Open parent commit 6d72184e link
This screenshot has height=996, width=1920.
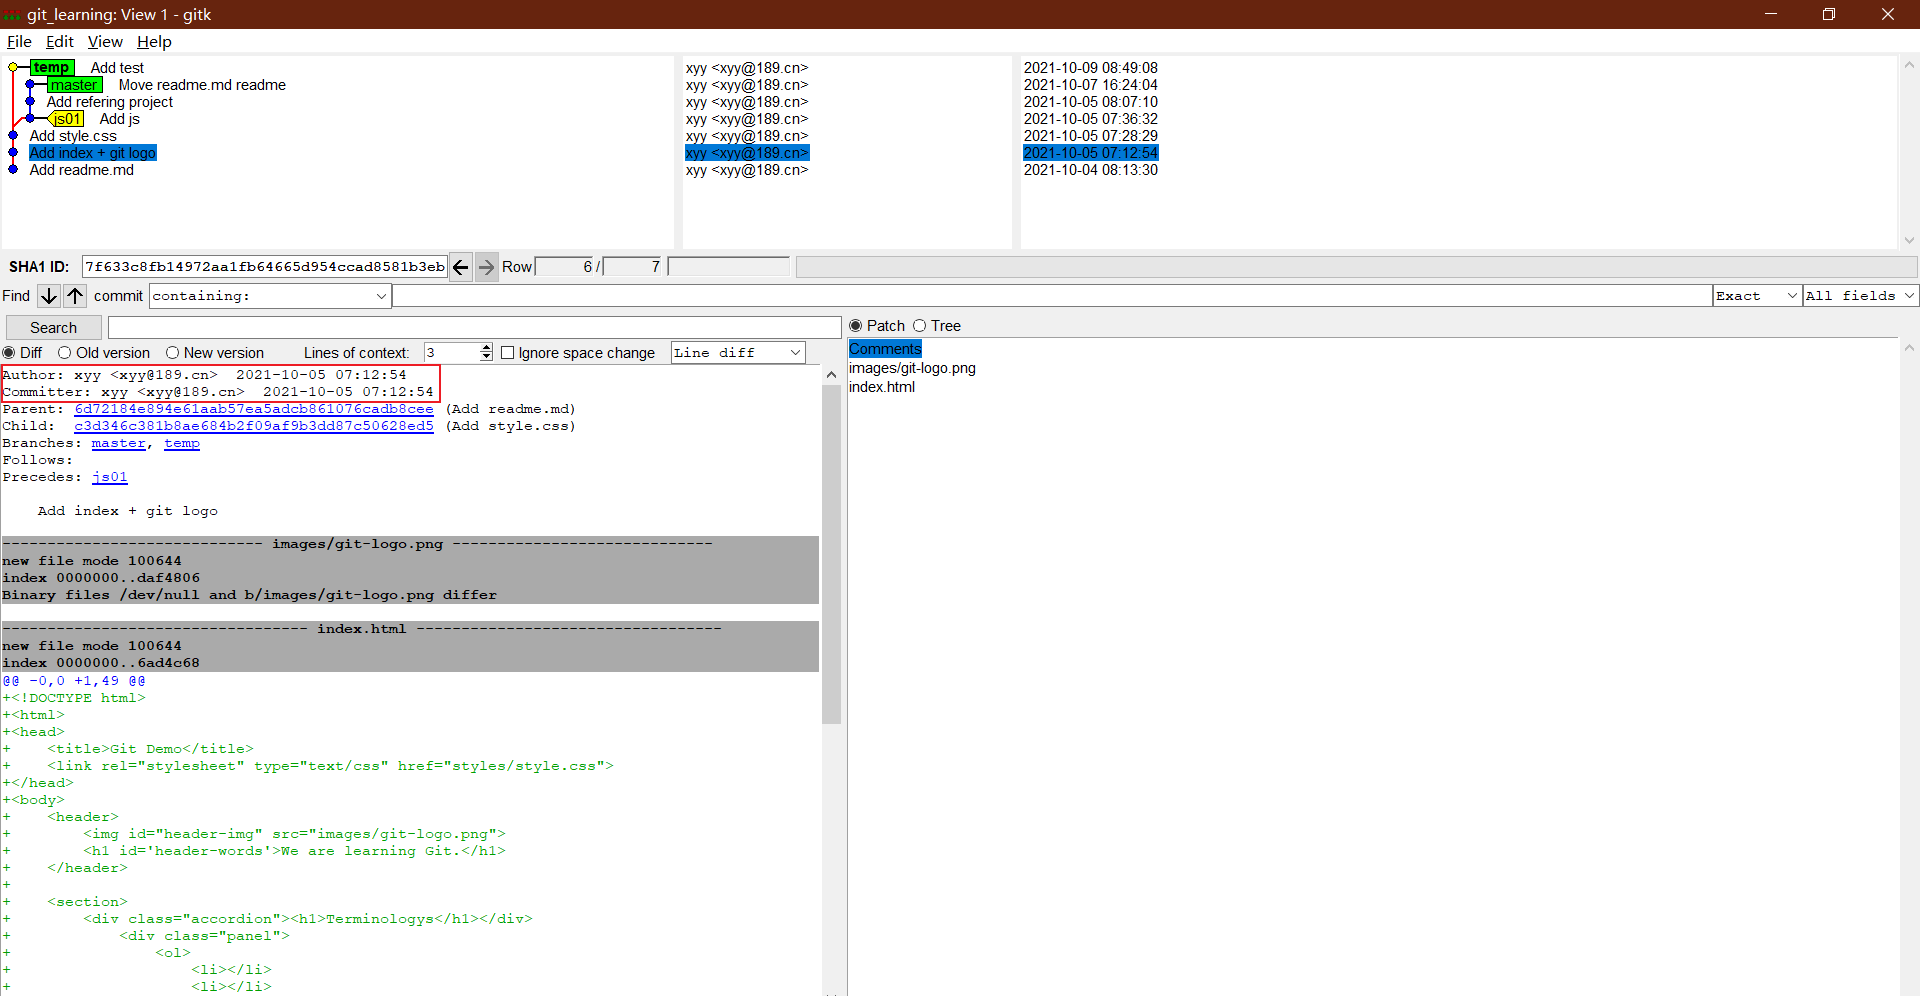[x=254, y=409]
